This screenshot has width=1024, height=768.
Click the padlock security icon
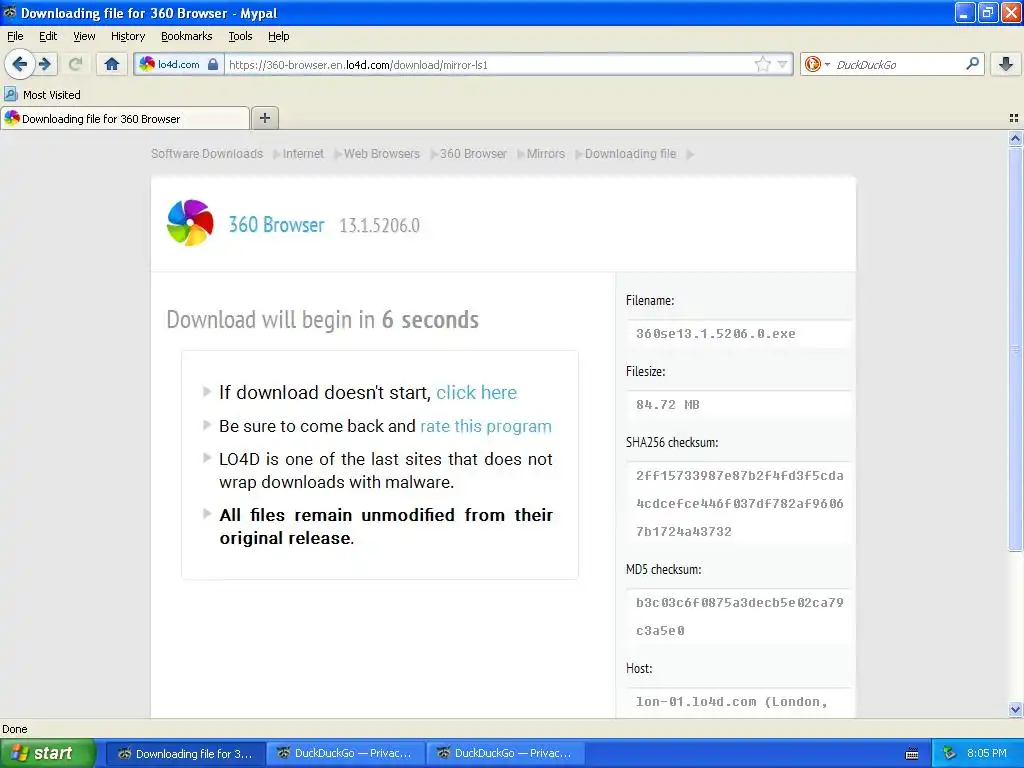pyautogui.click(x=213, y=64)
